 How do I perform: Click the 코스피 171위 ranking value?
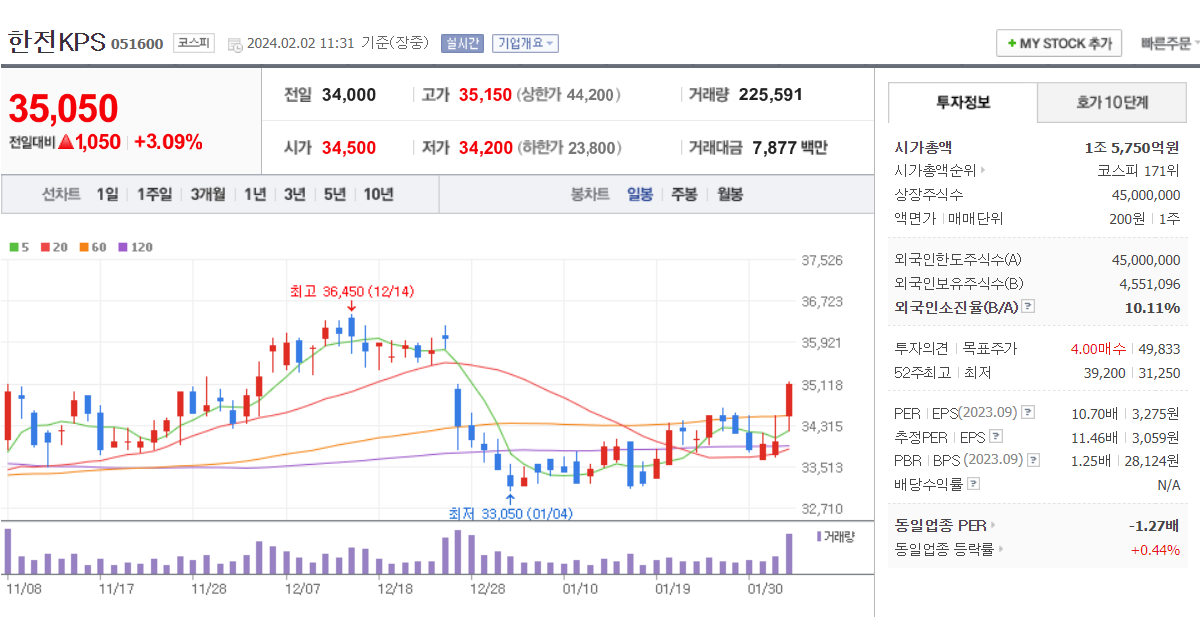[1138, 171]
